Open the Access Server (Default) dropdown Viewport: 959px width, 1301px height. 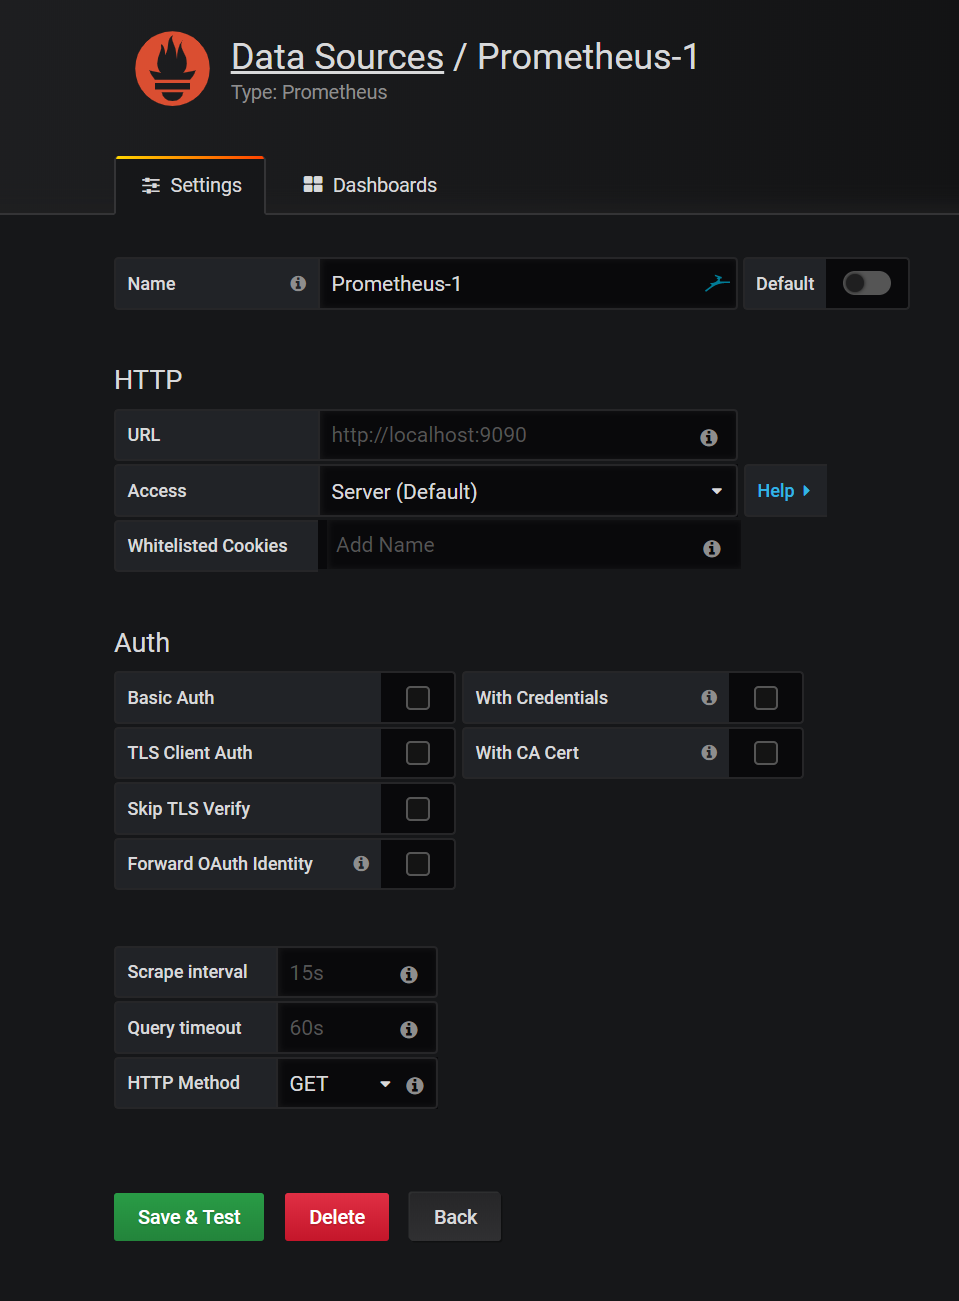pyautogui.click(x=527, y=491)
